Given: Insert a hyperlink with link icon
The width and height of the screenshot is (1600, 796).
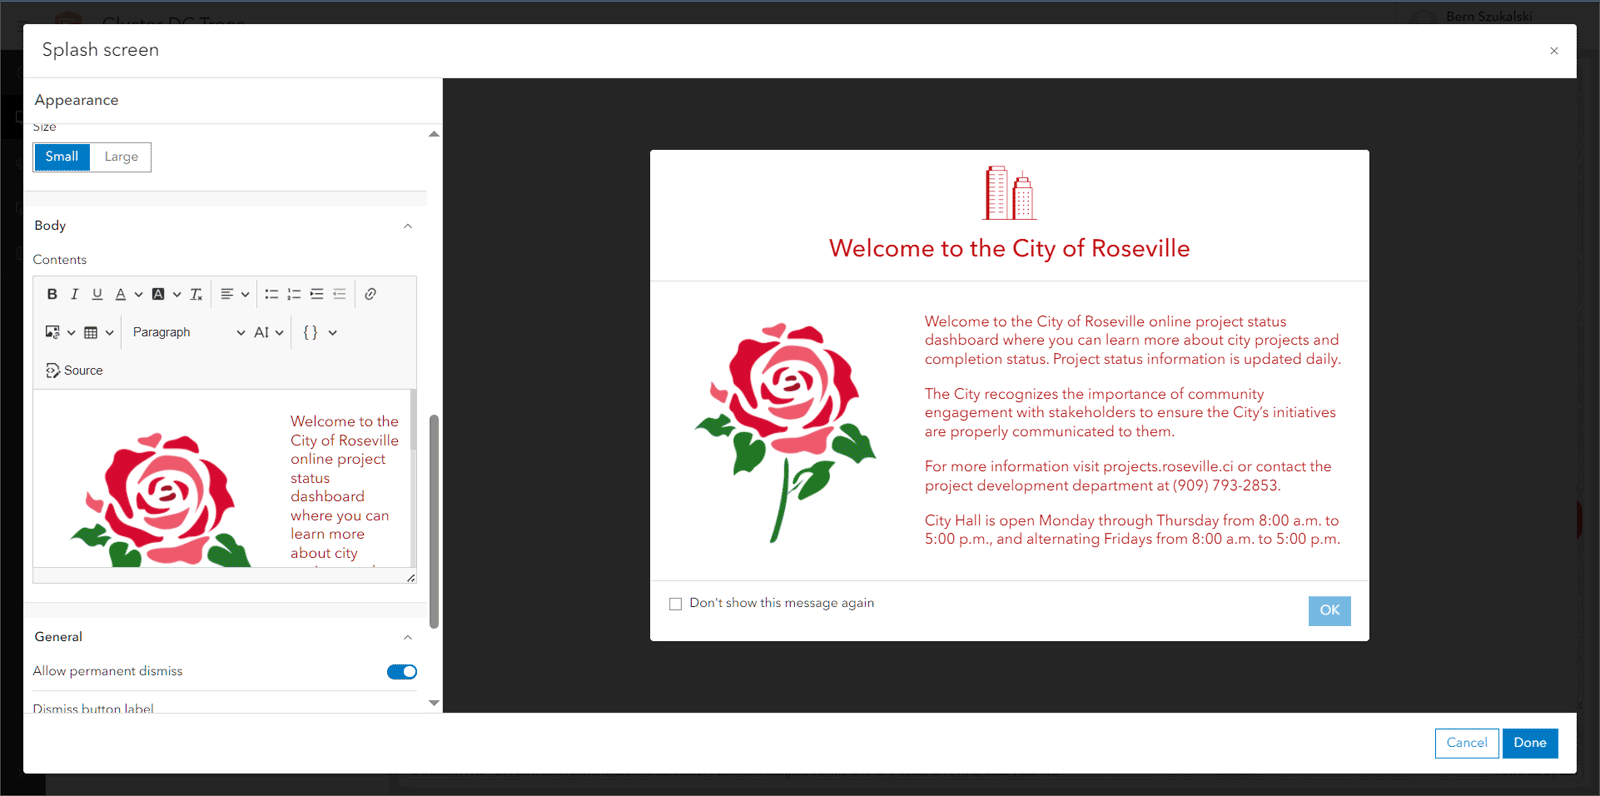Looking at the screenshot, I should point(370,294).
